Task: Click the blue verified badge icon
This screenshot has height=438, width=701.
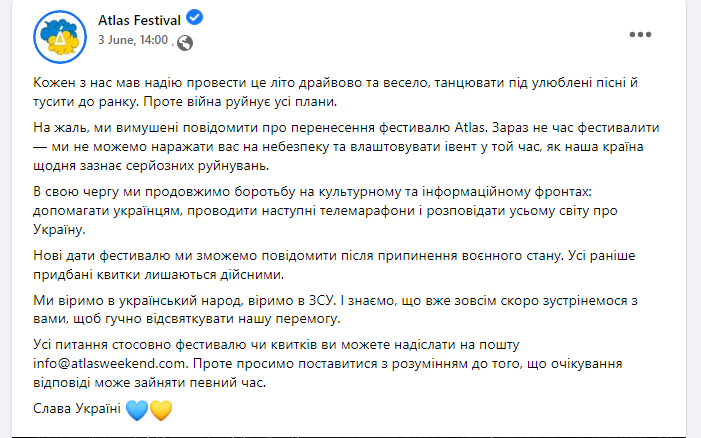Action: pyautogui.click(x=194, y=18)
